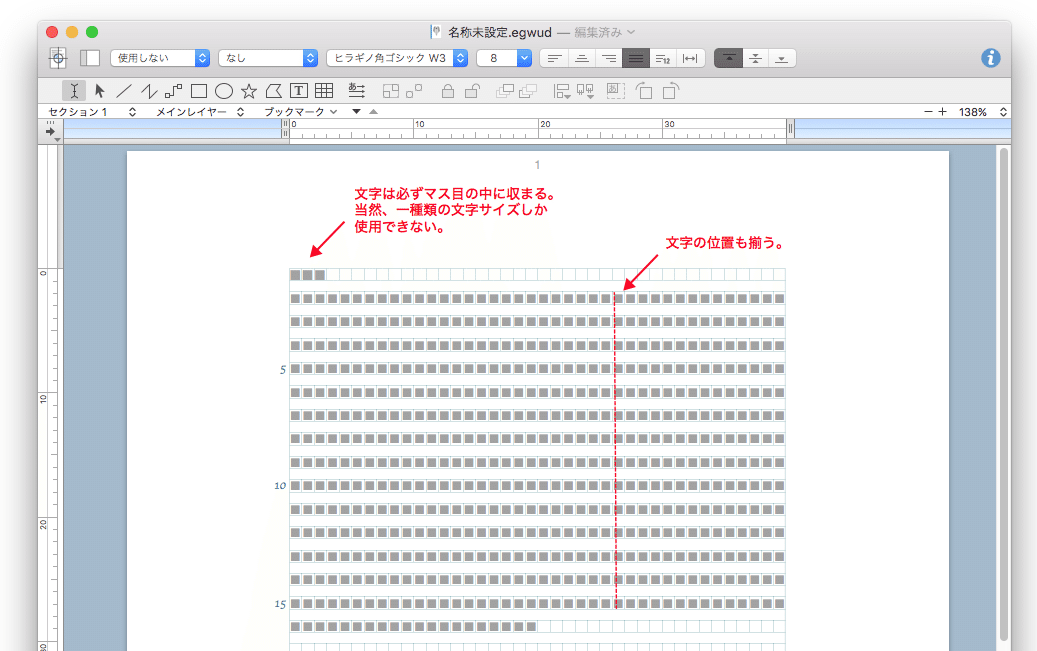Open the blue info inspector
The height and width of the screenshot is (651, 1037).
pos(991,58)
